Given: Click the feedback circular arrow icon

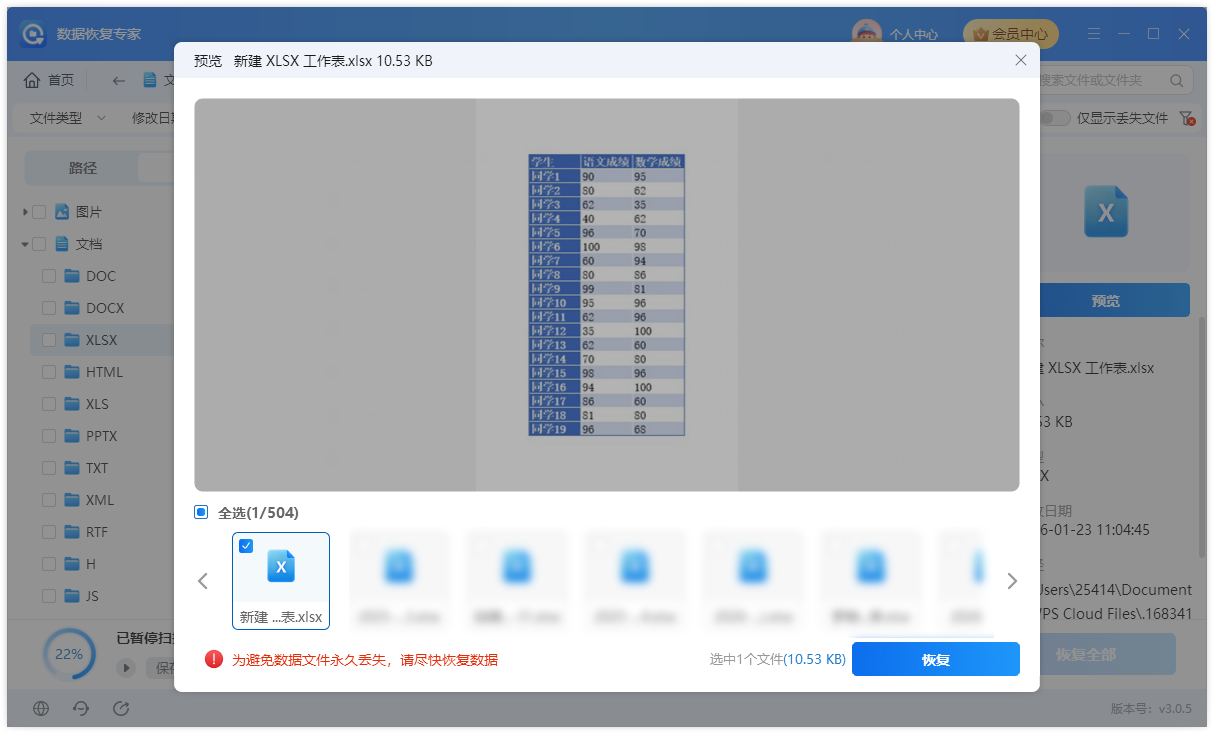Looking at the screenshot, I should click(x=121, y=708).
